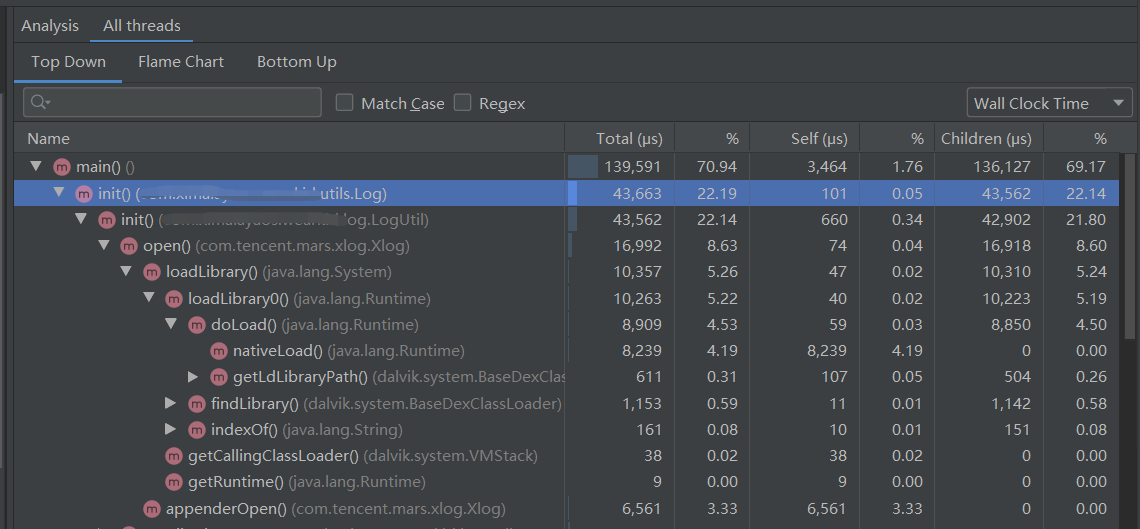Open the Wall Clock Time dropdown
This screenshot has height=529, width=1140.
(x=1049, y=103)
